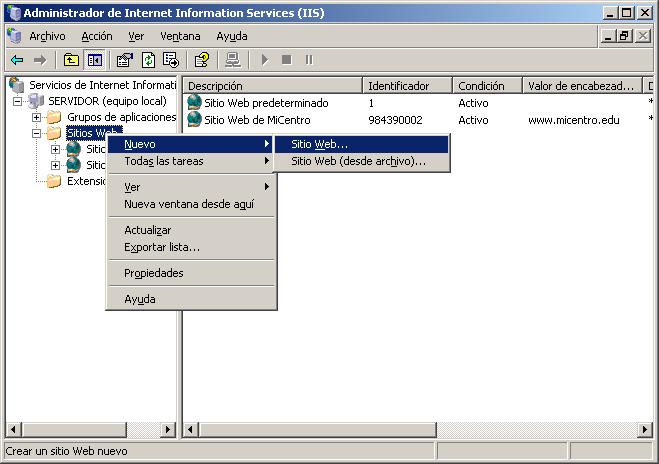Open the Ventana menu
The height and width of the screenshot is (464, 659).
click(x=180, y=36)
